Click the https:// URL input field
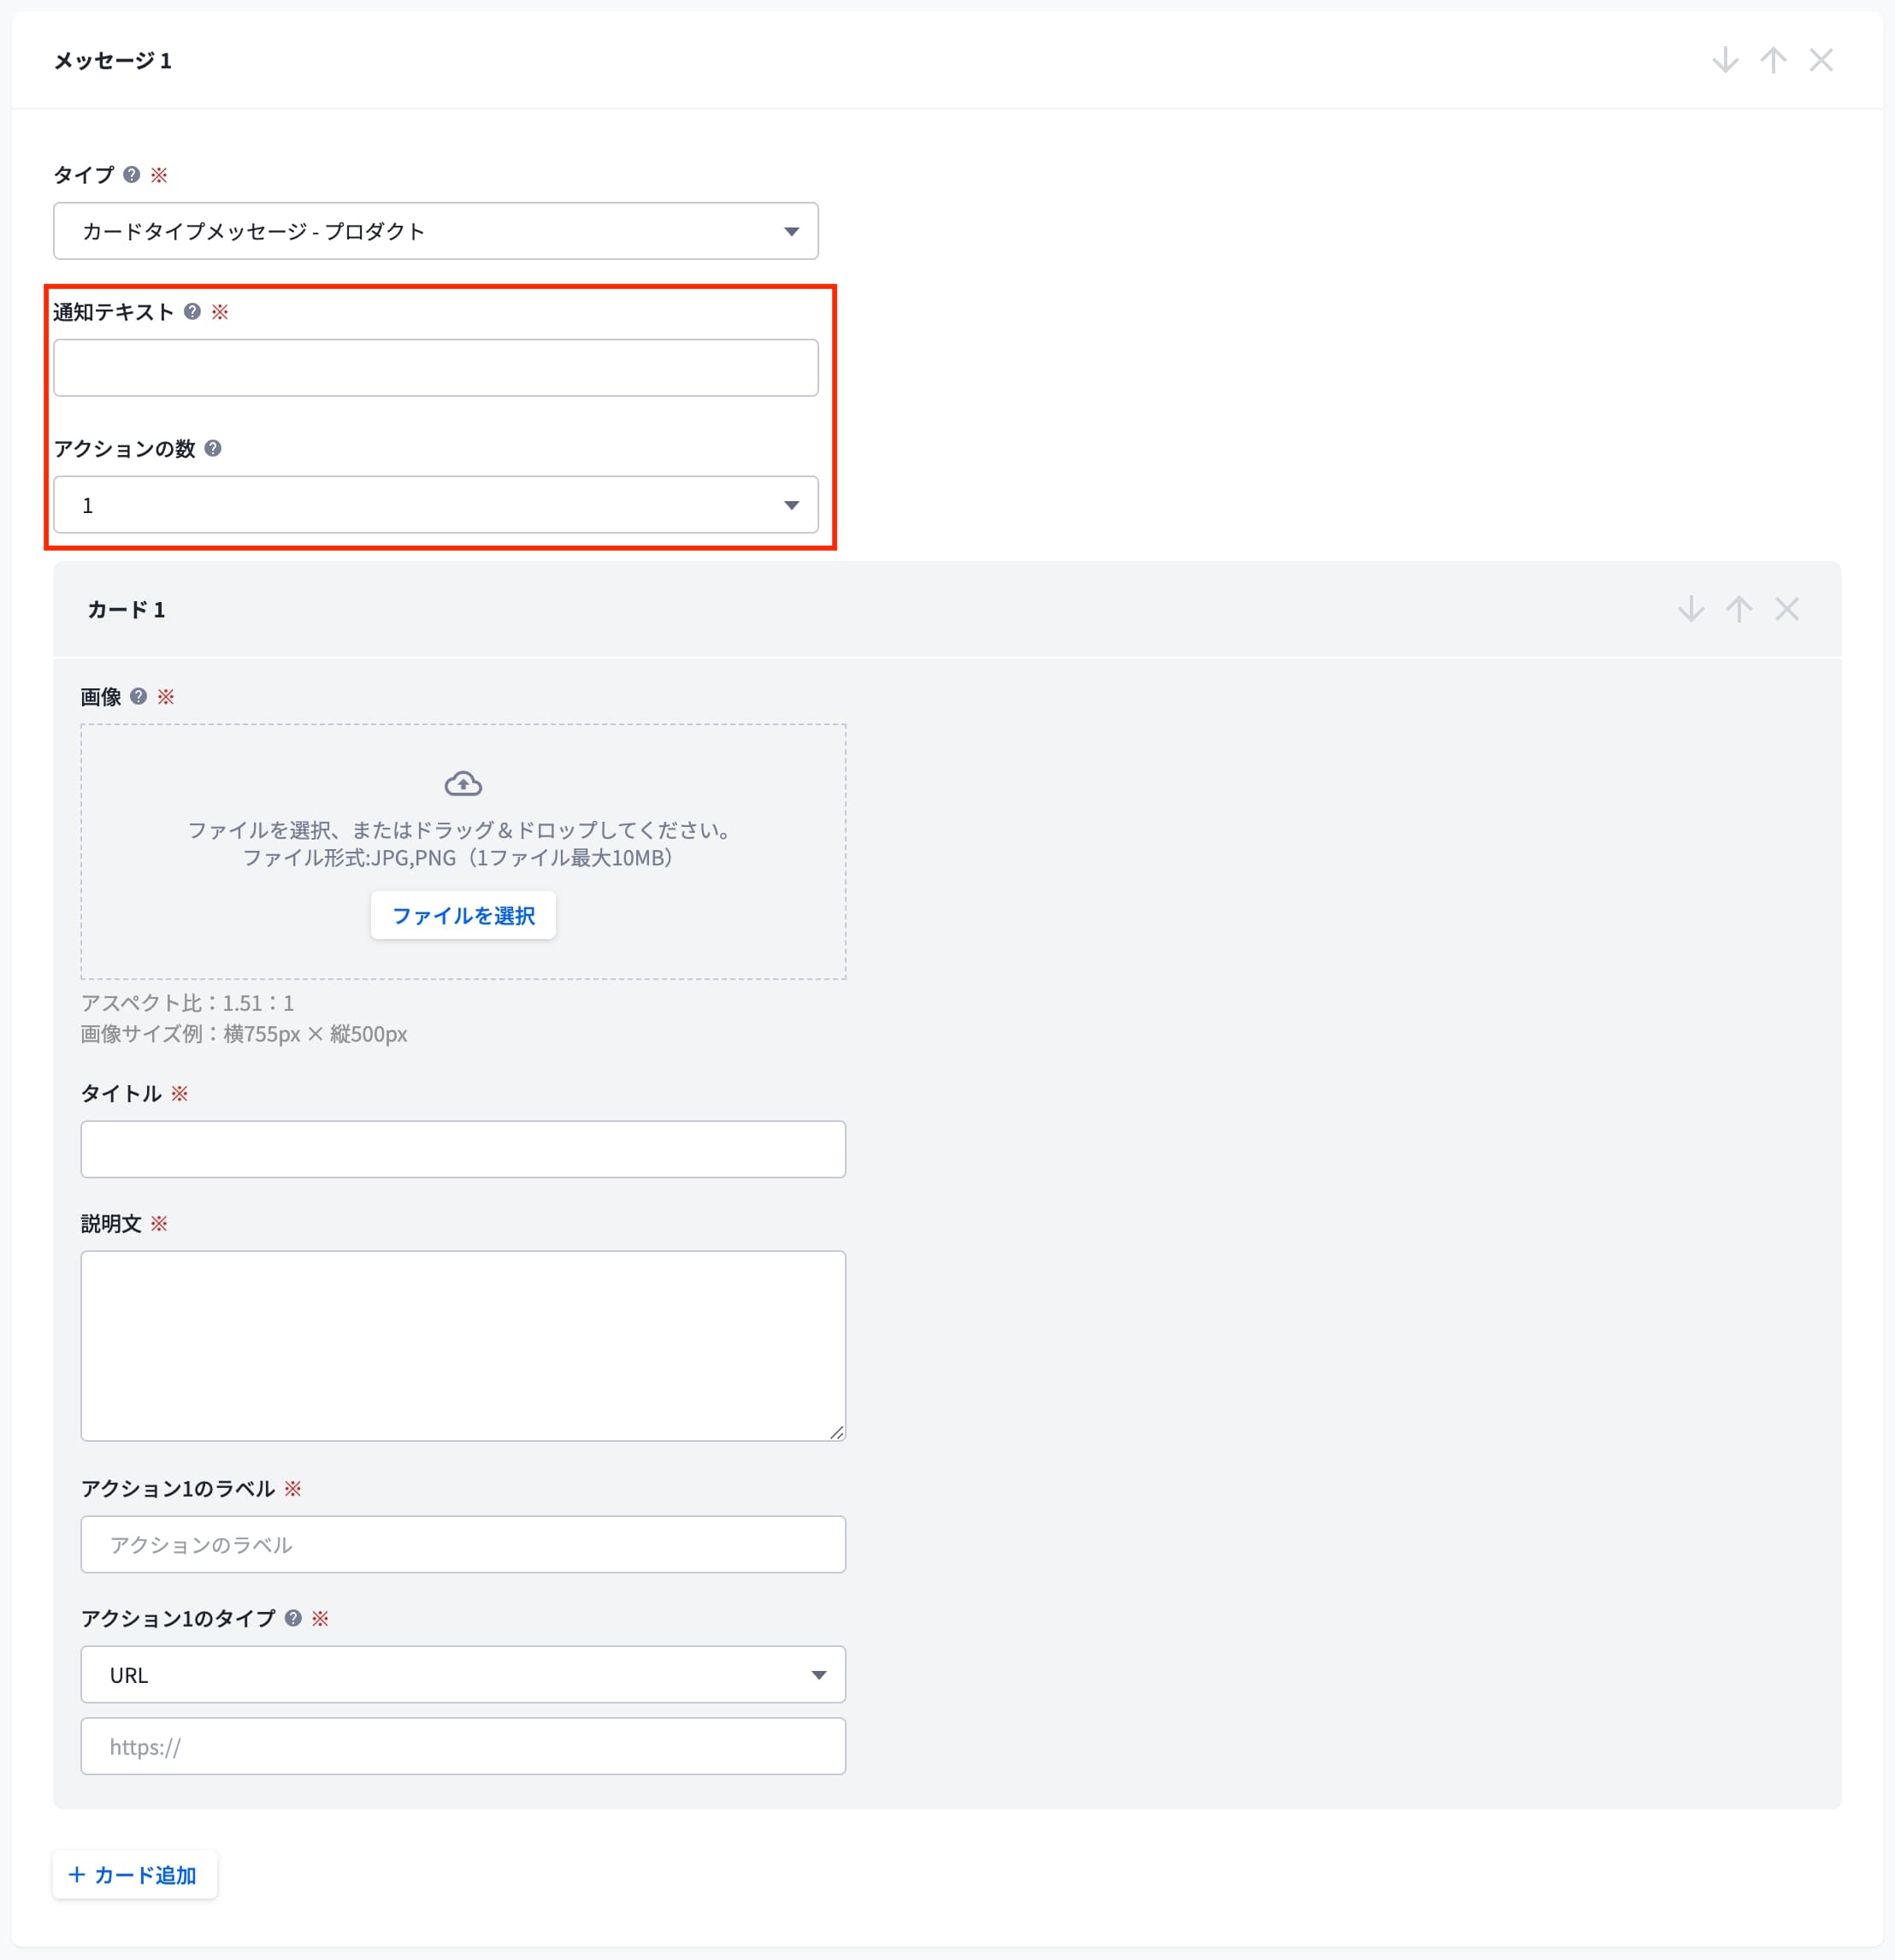 tap(463, 1747)
